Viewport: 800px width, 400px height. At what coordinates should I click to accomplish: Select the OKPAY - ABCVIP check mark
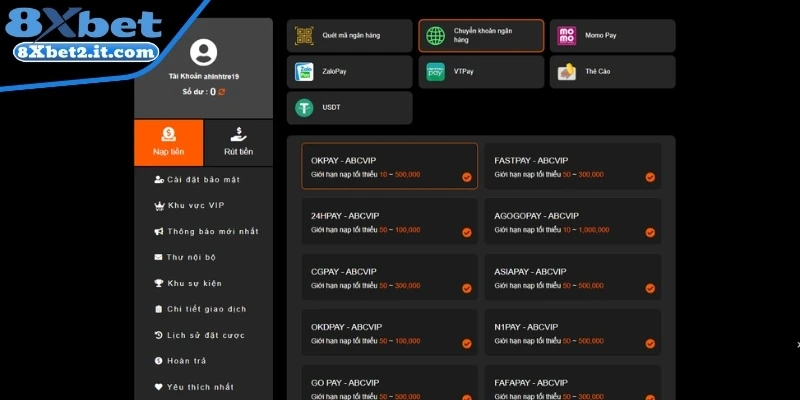467,177
